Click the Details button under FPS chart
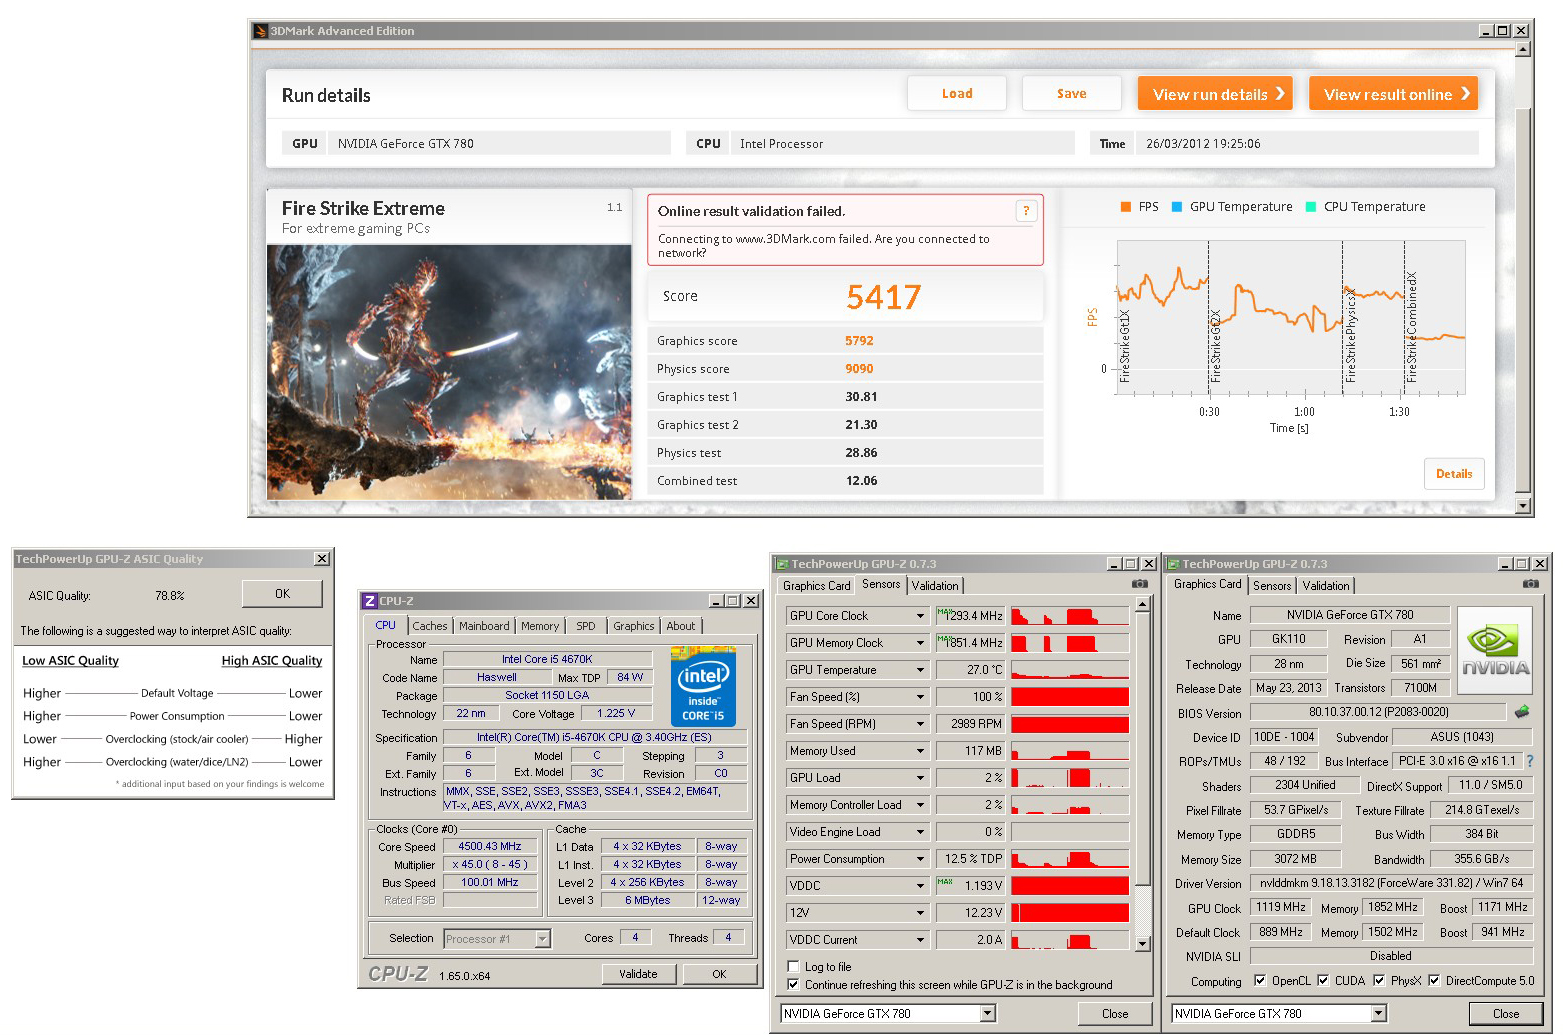The width and height of the screenshot is (1563, 1035). click(x=1454, y=474)
